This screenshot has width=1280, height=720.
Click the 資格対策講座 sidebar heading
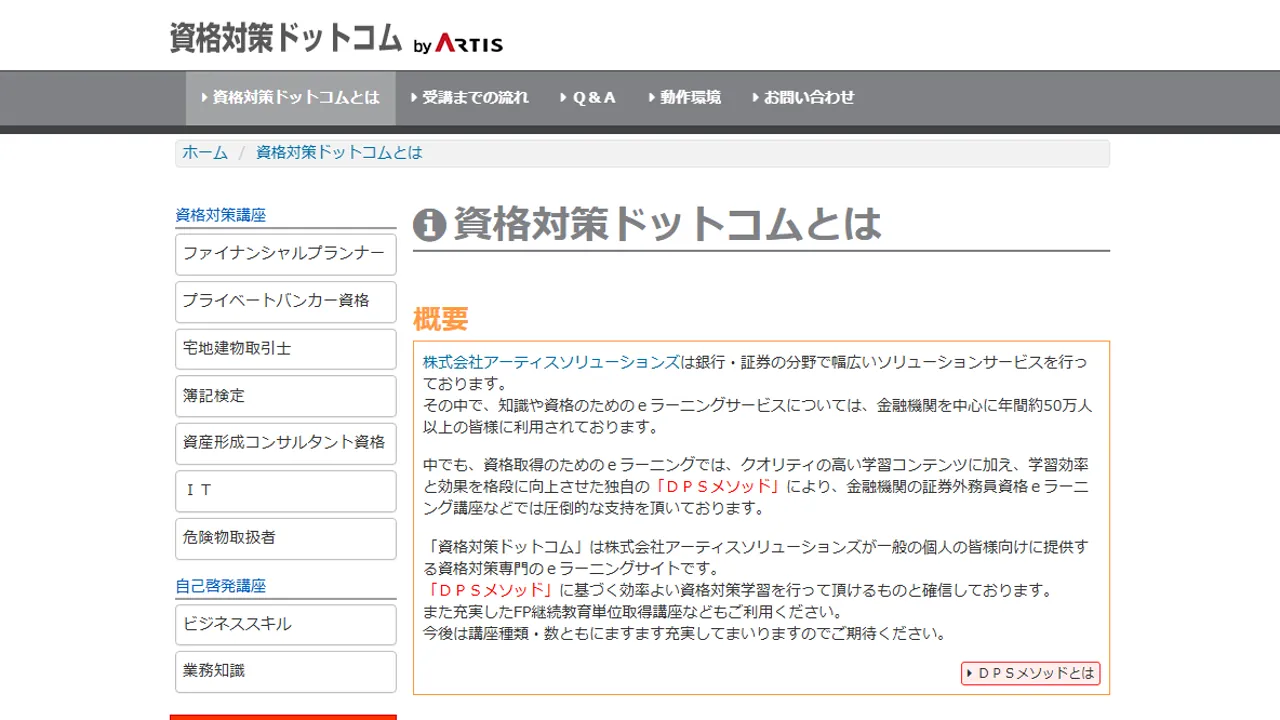point(221,215)
